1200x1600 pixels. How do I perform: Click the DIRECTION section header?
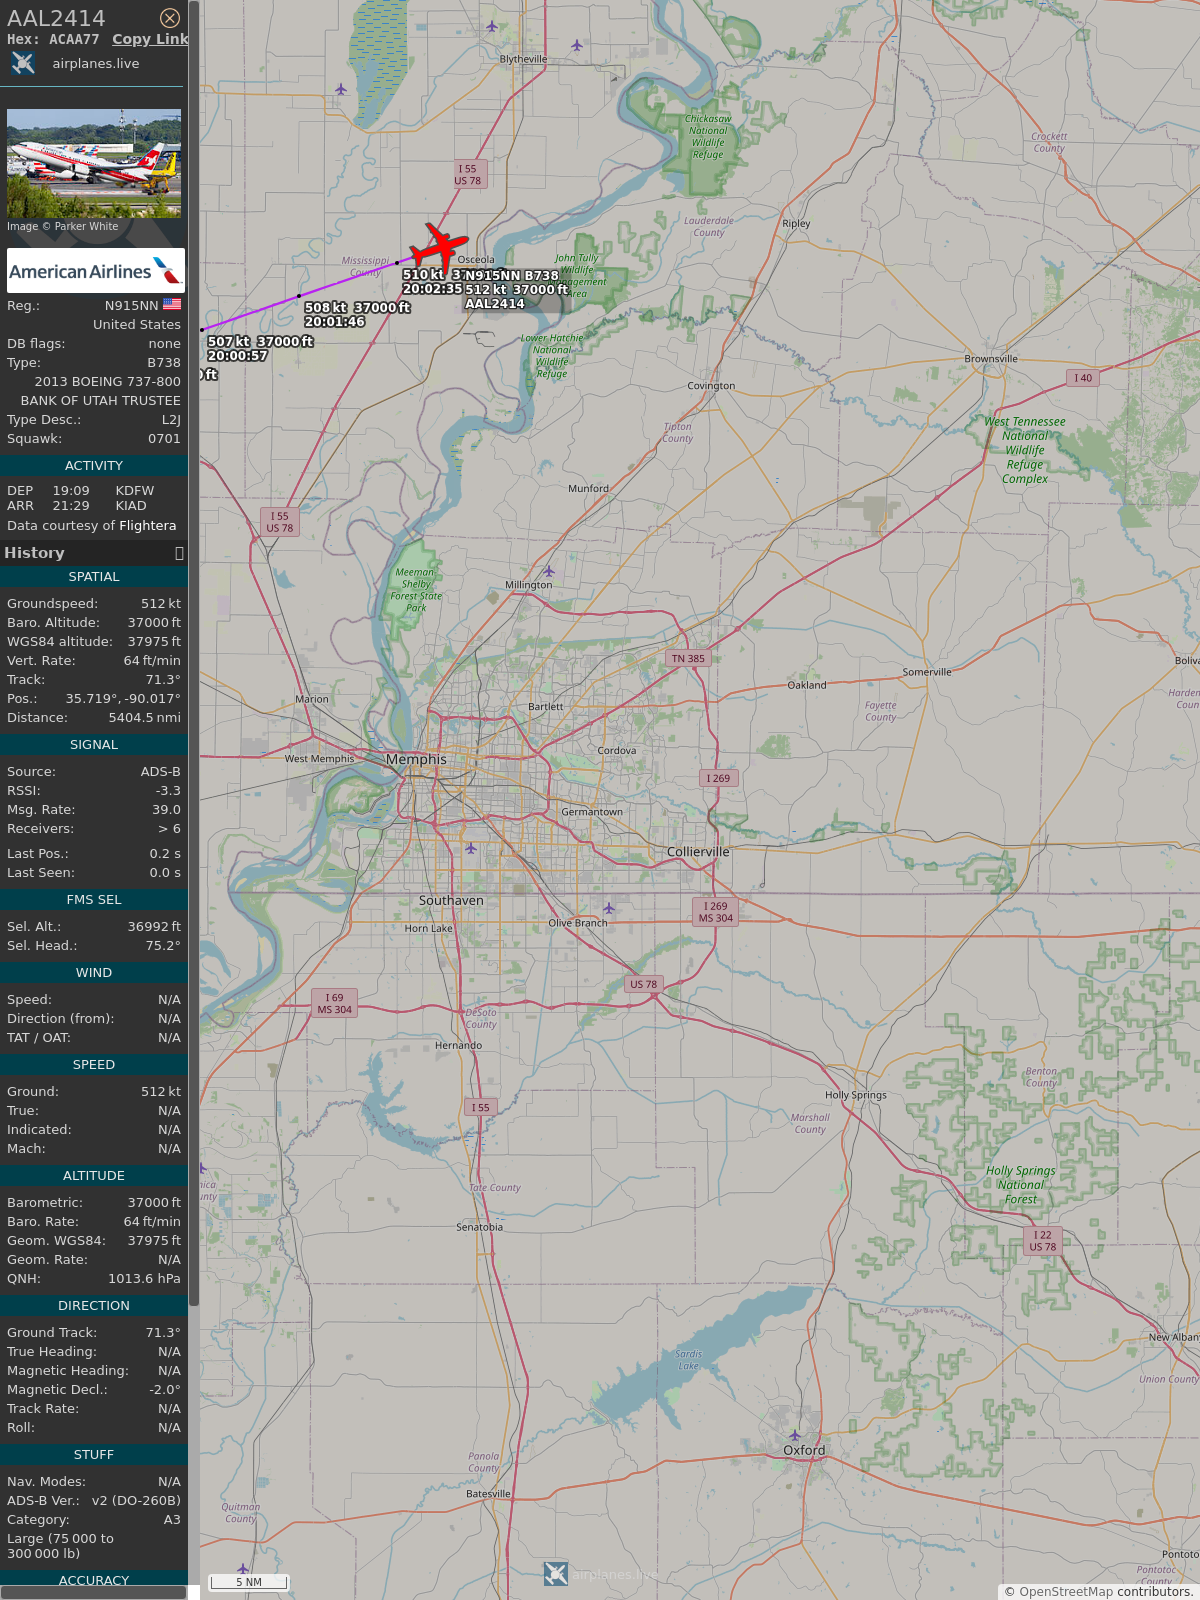[94, 1306]
